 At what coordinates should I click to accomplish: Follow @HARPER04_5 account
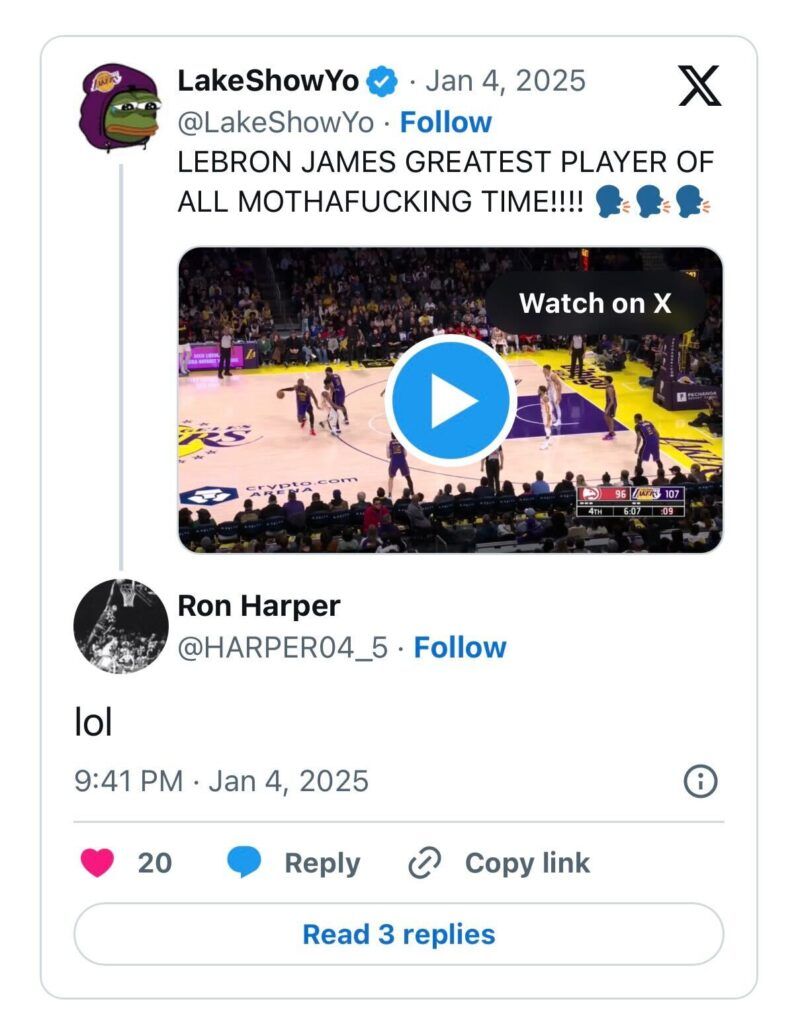[460, 647]
